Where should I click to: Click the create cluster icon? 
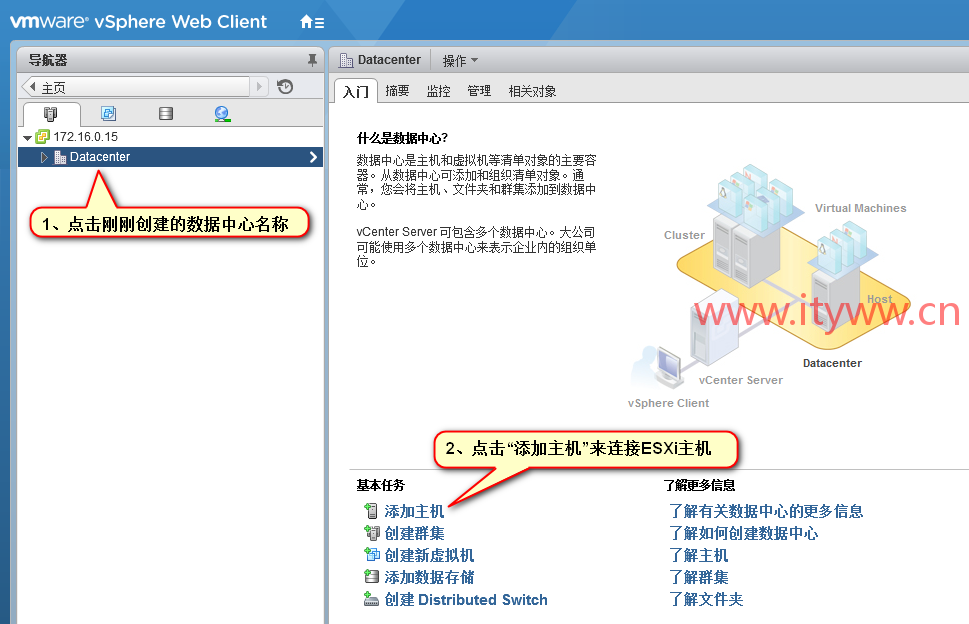coord(371,533)
